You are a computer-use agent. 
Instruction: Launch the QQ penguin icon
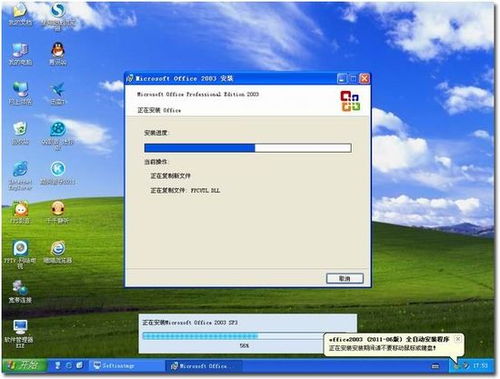click(58, 54)
